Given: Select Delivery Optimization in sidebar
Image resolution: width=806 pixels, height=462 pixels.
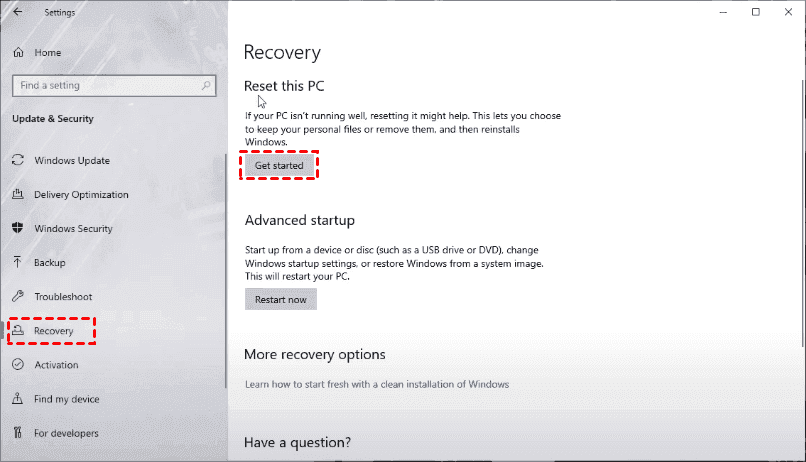Looking at the screenshot, I should coord(81,195).
